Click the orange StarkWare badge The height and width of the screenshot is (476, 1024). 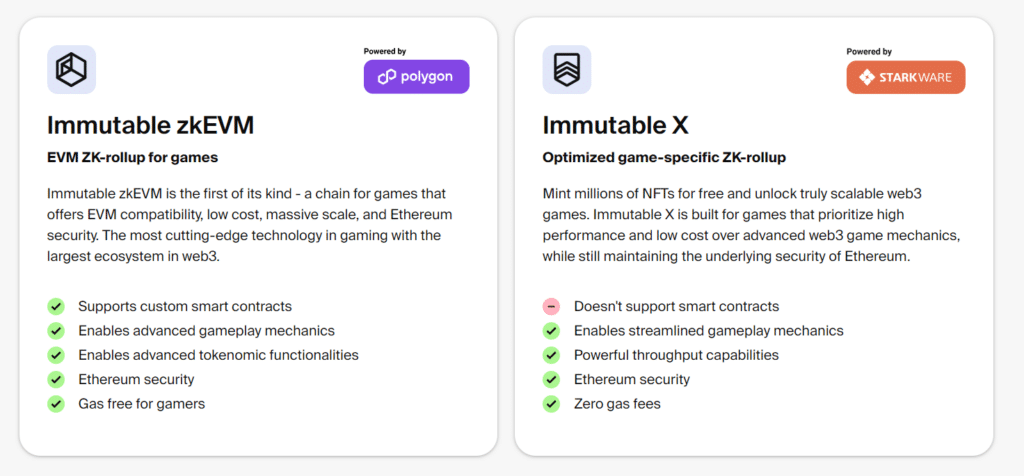click(x=905, y=77)
